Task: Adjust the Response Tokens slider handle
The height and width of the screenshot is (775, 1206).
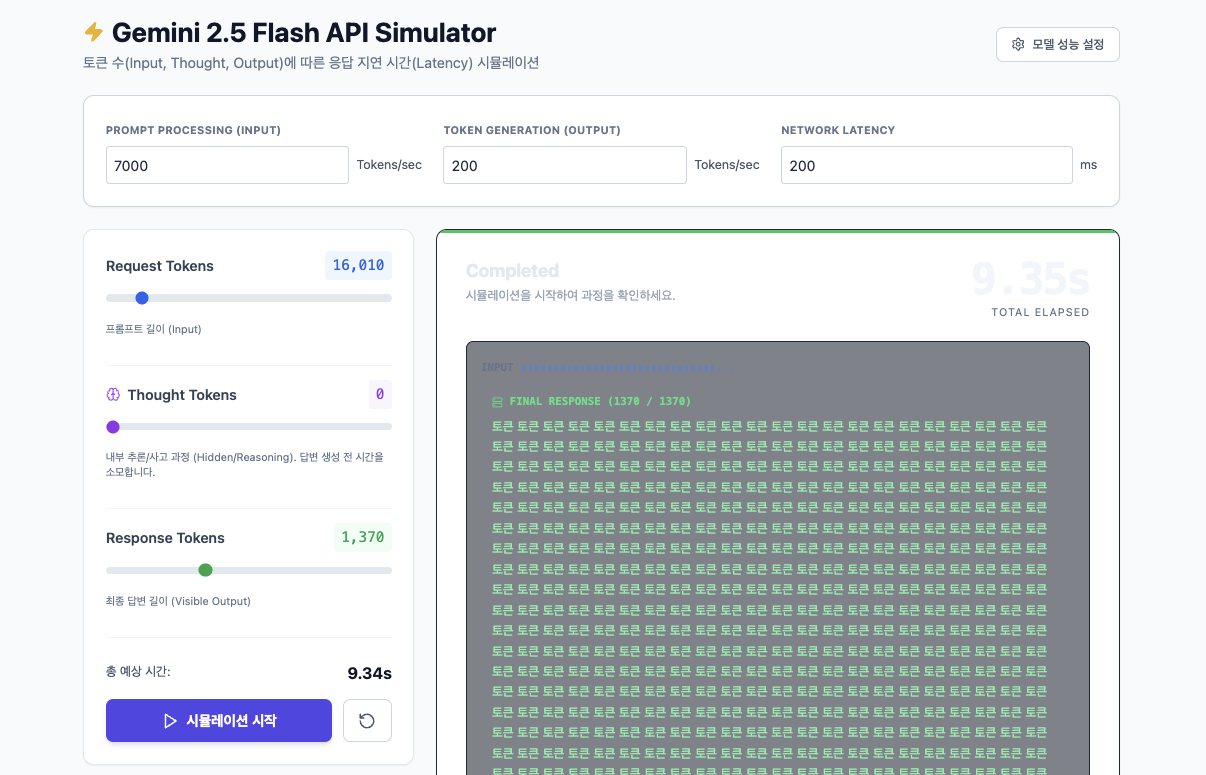Action: tap(205, 570)
